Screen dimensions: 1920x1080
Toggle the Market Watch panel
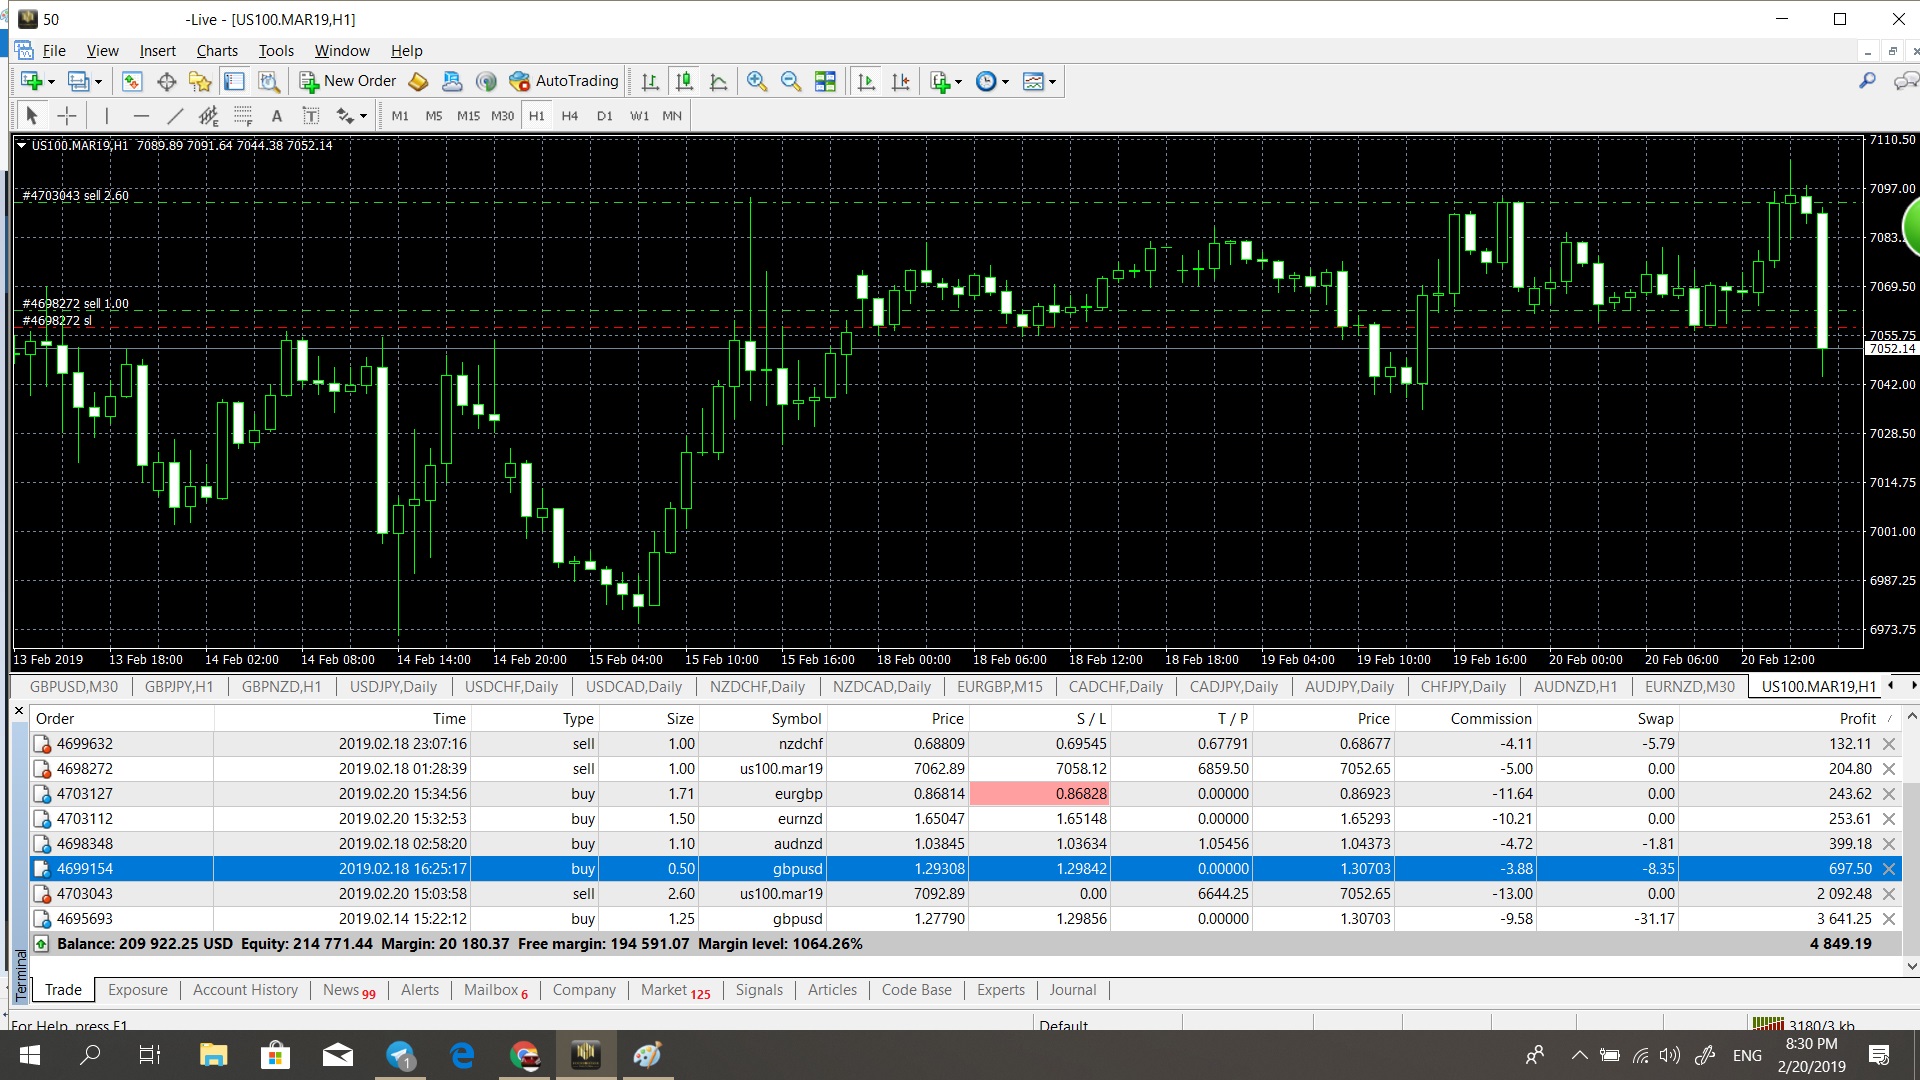point(132,82)
